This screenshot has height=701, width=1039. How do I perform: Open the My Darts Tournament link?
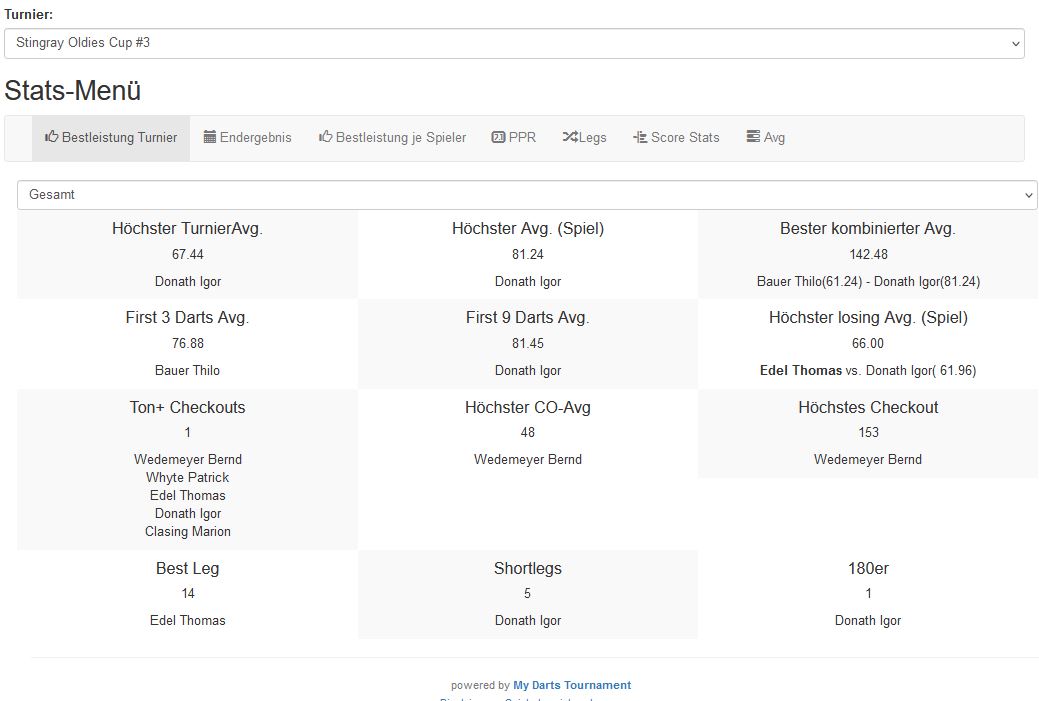[572, 685]
